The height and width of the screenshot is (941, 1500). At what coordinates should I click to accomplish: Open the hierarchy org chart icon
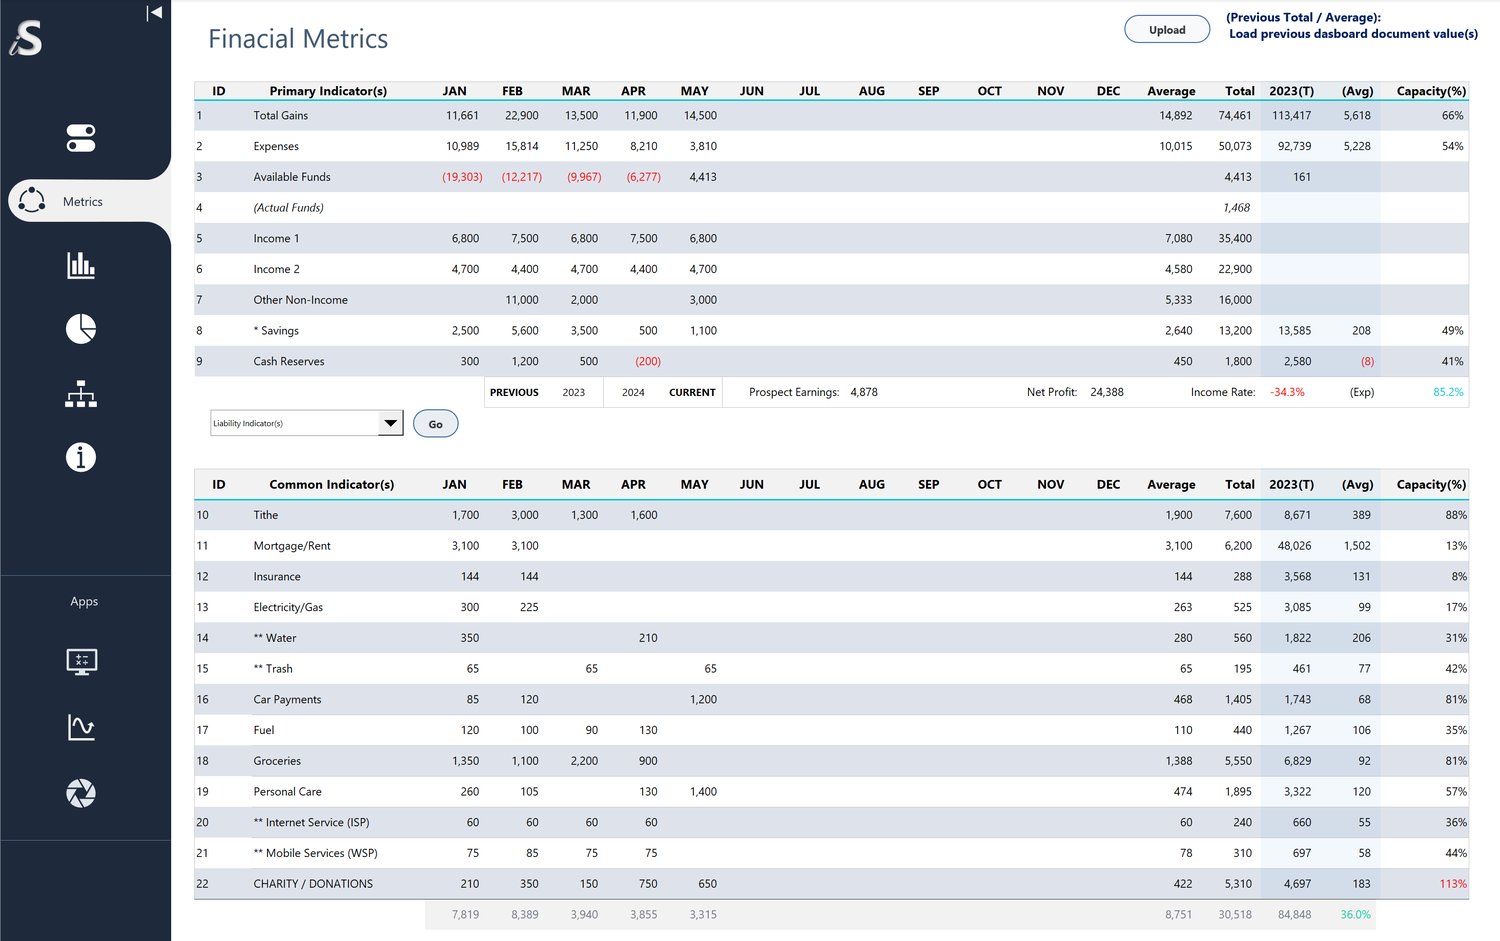tap(81, 394)
